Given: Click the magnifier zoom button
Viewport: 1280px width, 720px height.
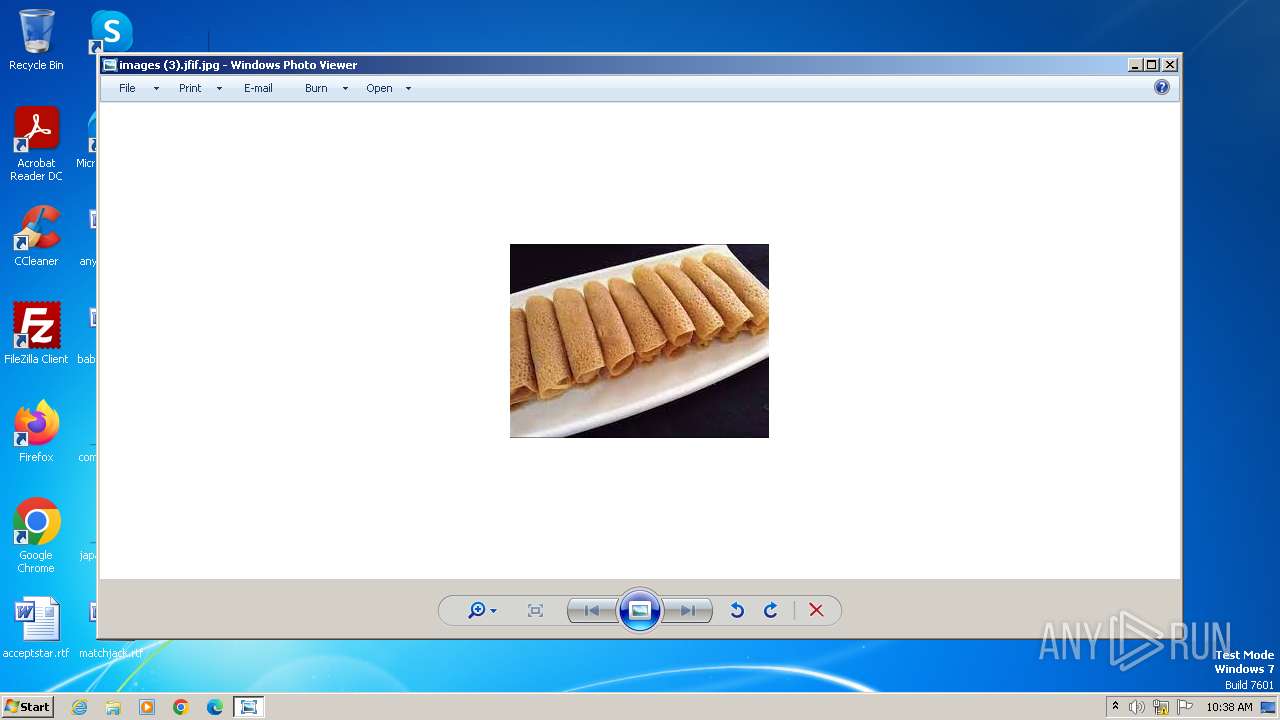Looking at the screenshot, I should coord(482,610).
